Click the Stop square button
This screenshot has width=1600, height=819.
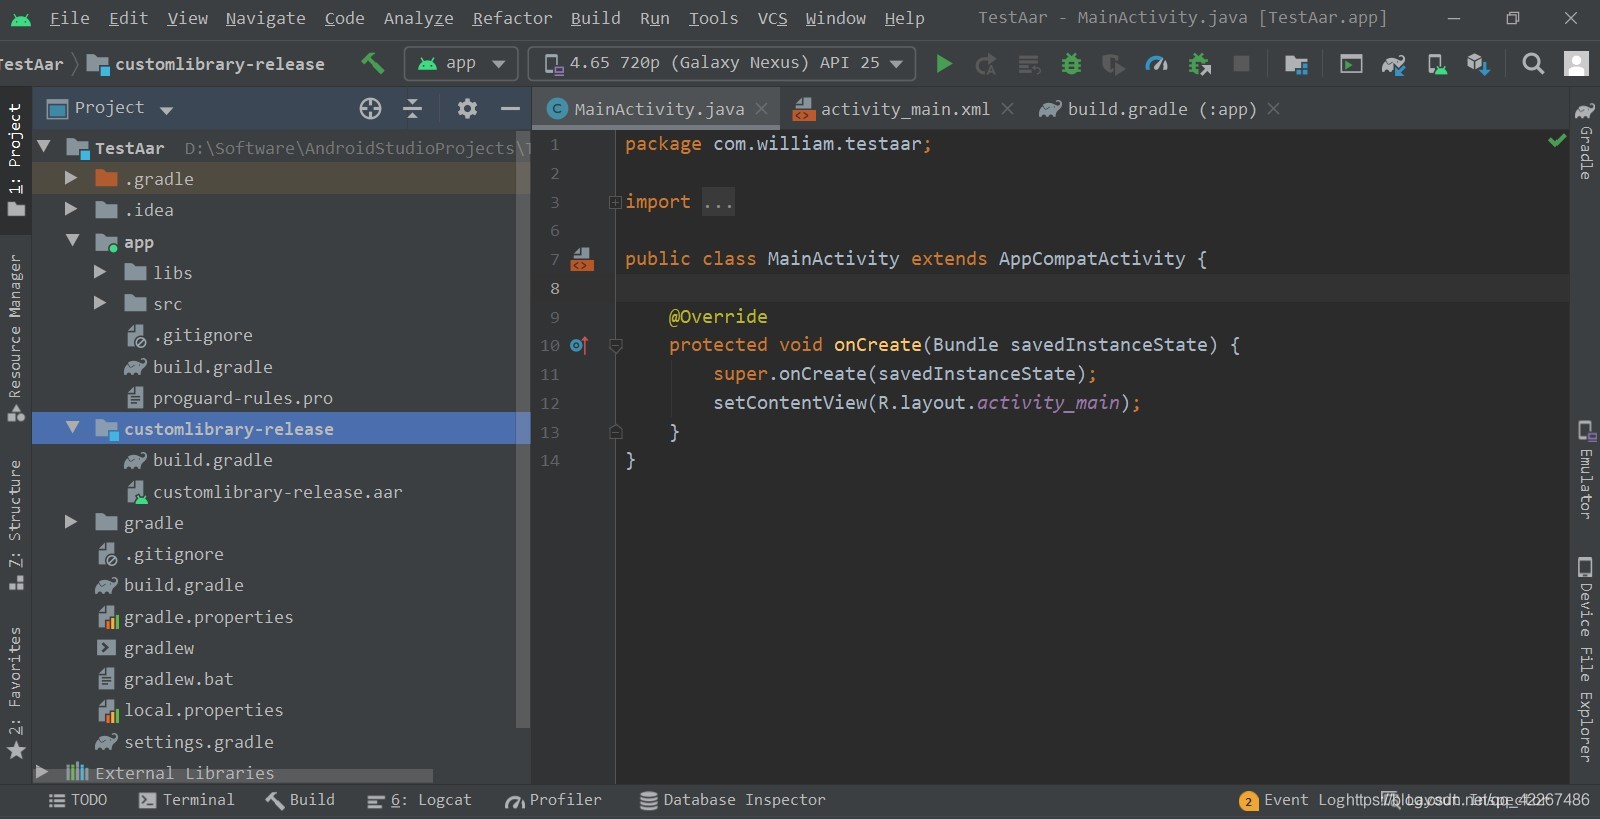pyautogui.click(x=1241, y=64)
